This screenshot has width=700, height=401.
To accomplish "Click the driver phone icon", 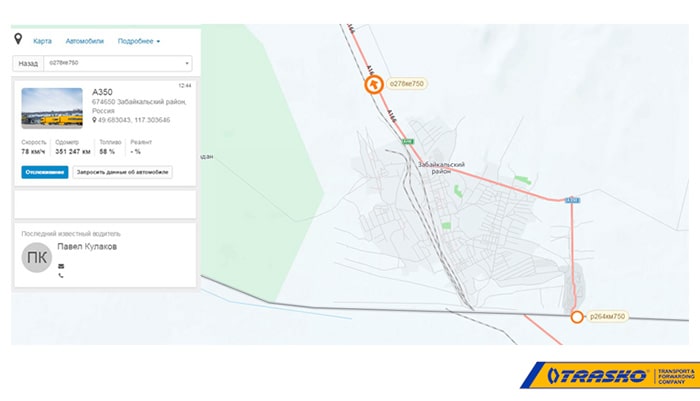I will coord(61,276).
